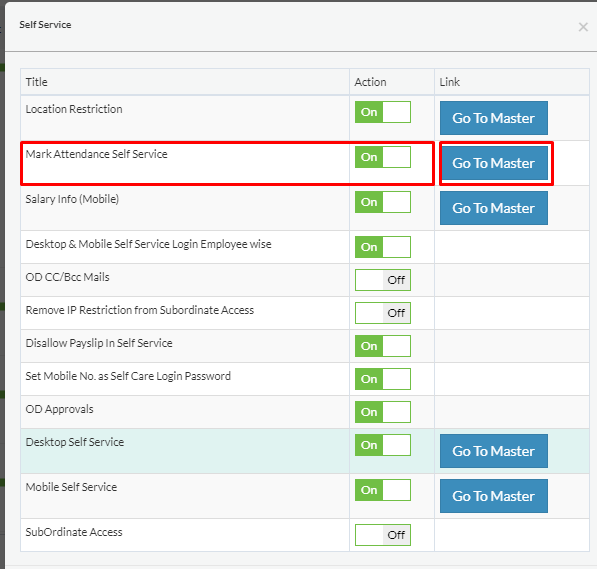Click Go To Master for Mark Attendance
Viewport: 597px width, 569px height.
point(494,163)
